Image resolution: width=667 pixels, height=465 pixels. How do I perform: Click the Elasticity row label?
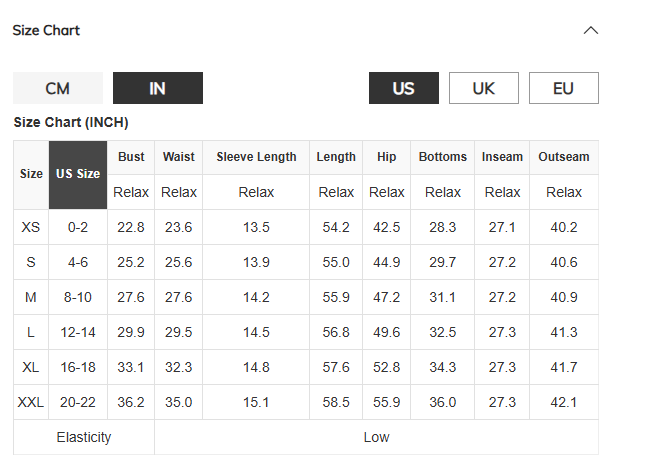point(84,437)
